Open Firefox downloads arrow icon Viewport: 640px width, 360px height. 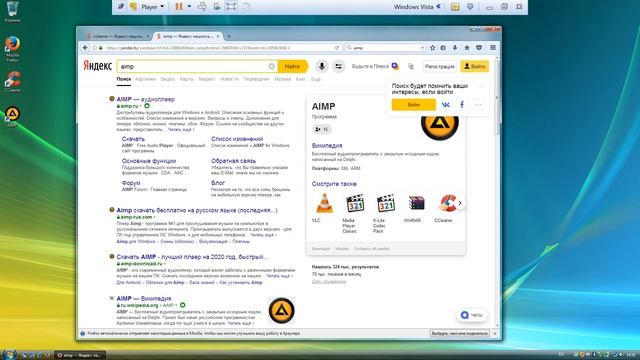coord(455,48)
